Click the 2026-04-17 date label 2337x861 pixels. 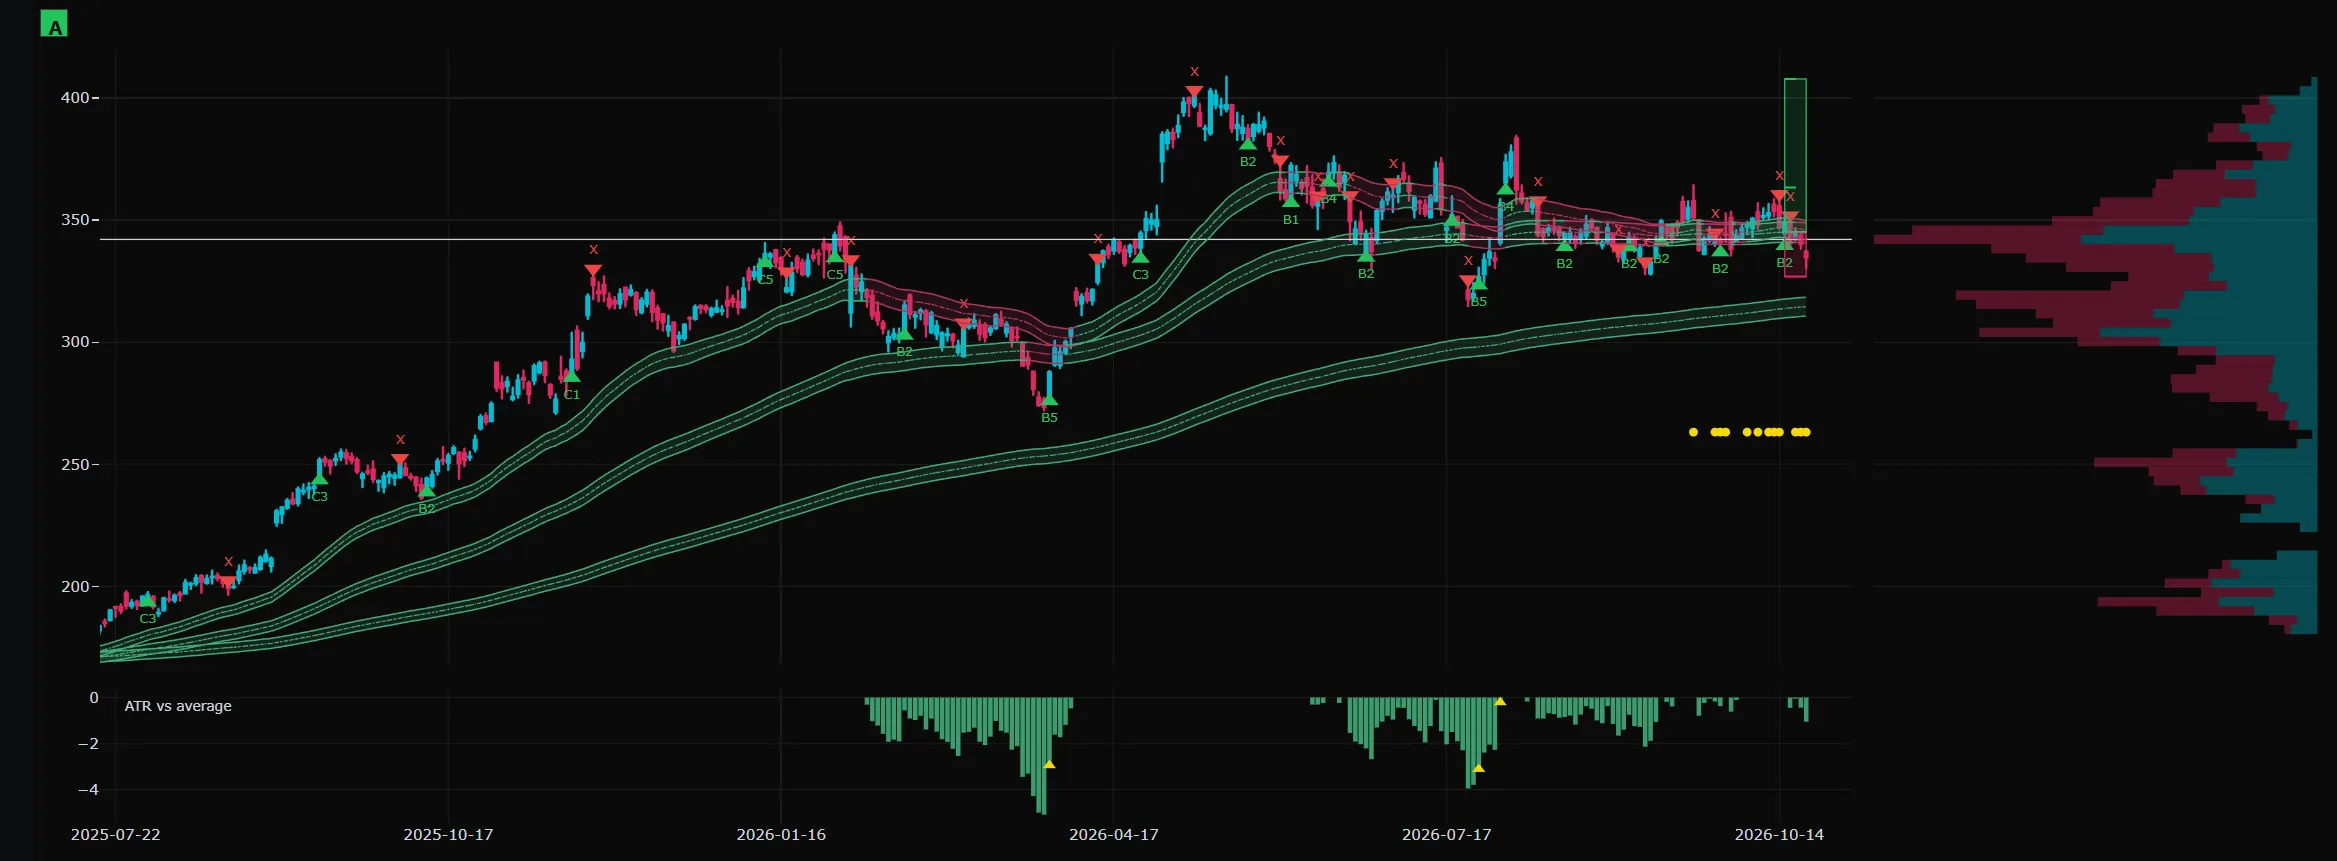pos(1114,834)
